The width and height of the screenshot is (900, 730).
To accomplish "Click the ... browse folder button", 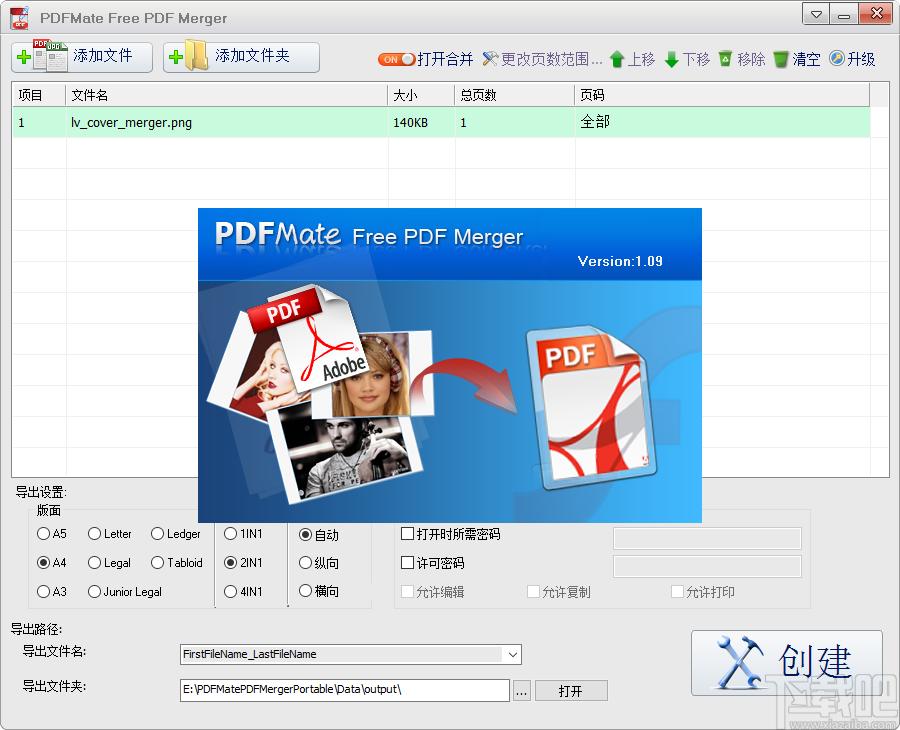I will [x=521, y=691].
